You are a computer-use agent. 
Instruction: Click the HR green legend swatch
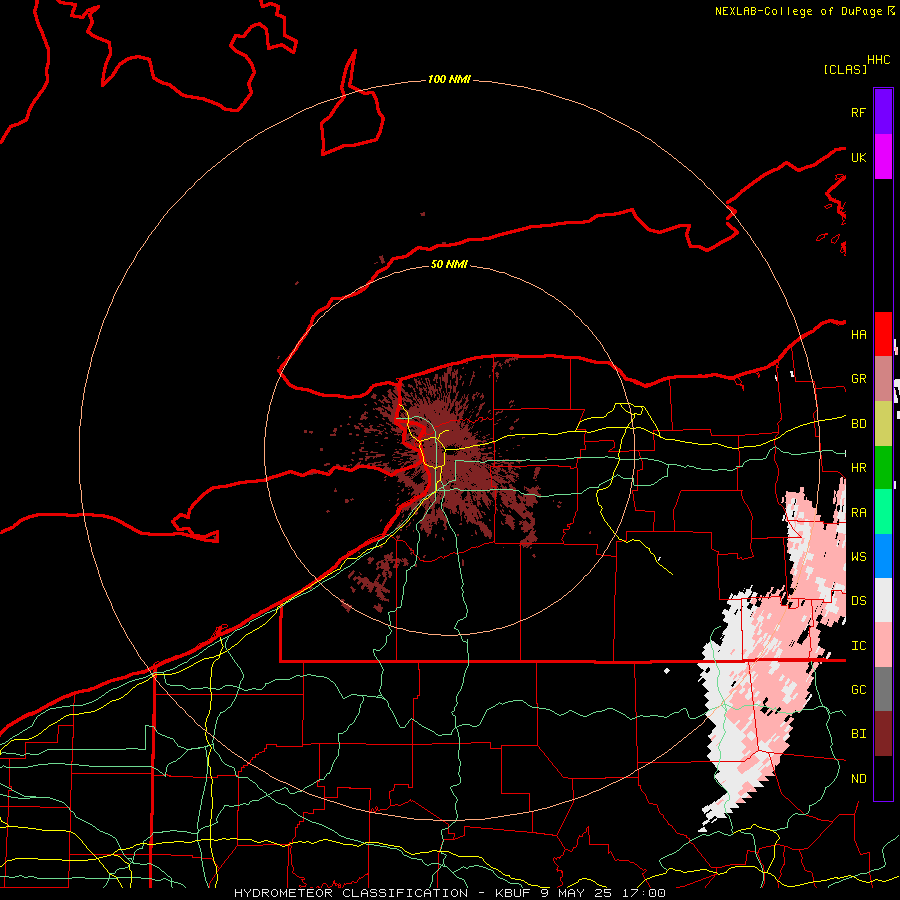pos(883,467)
